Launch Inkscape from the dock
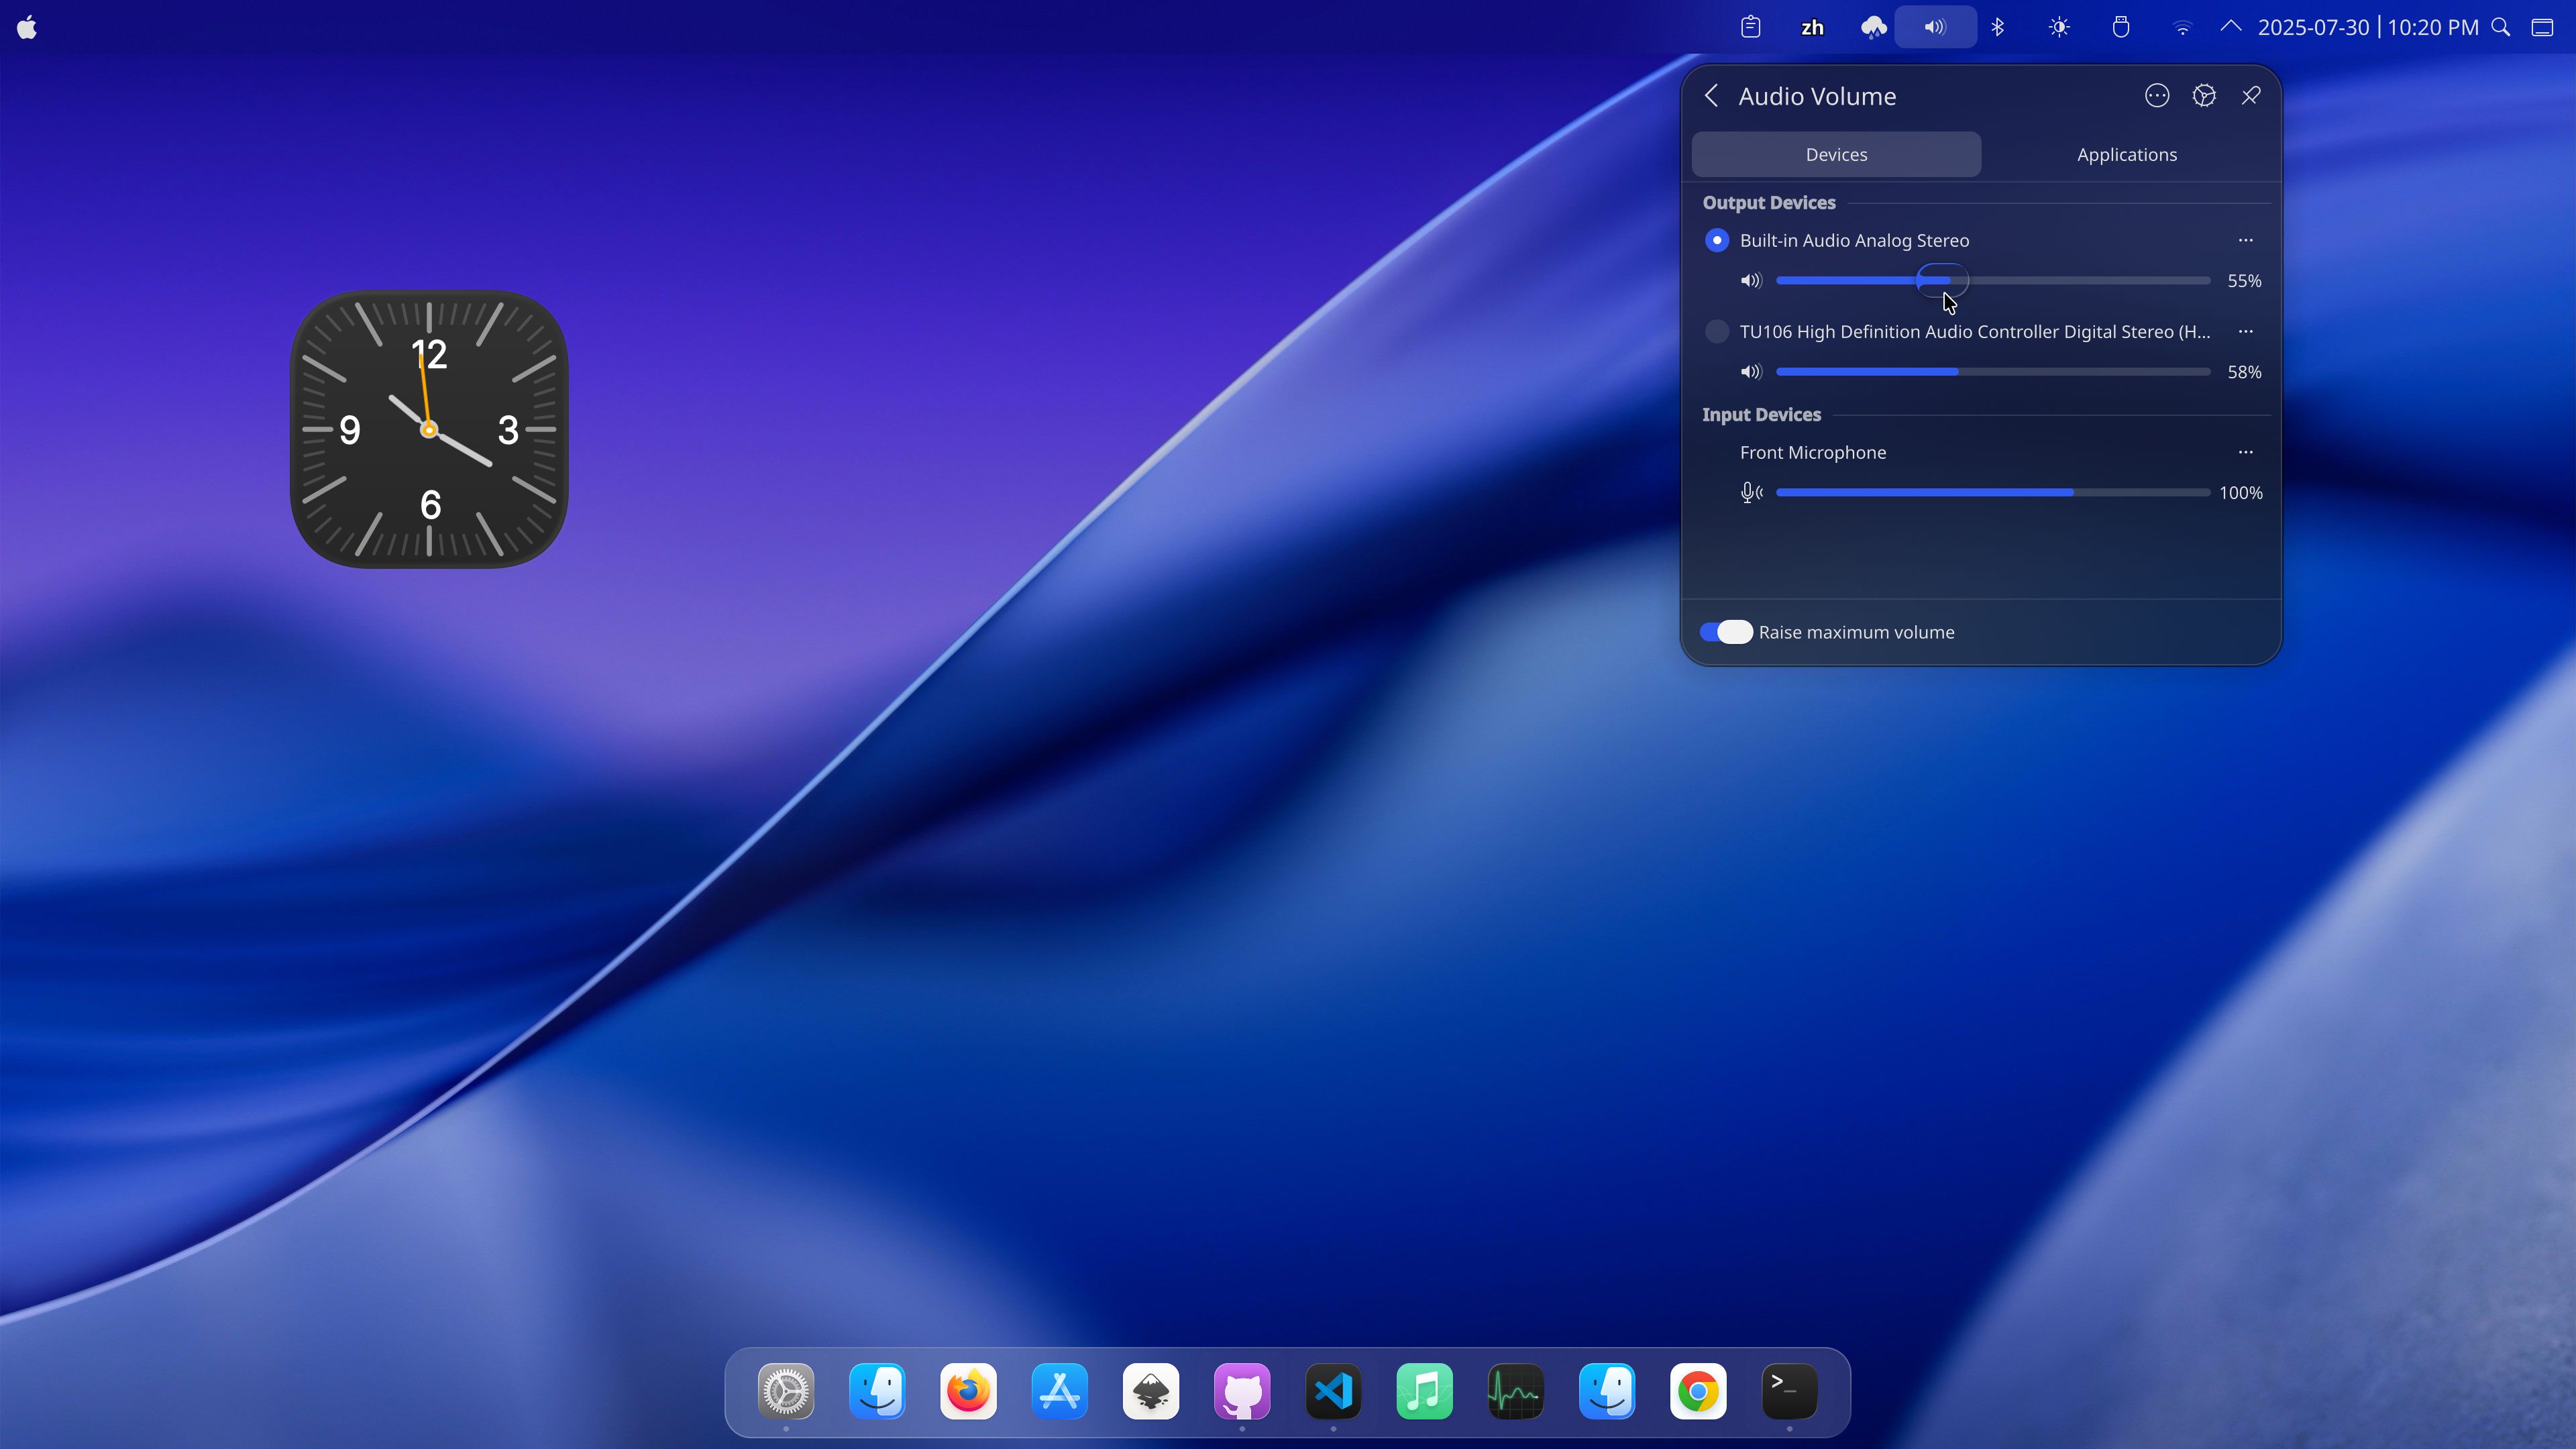 click(x=1150, y=1391)
